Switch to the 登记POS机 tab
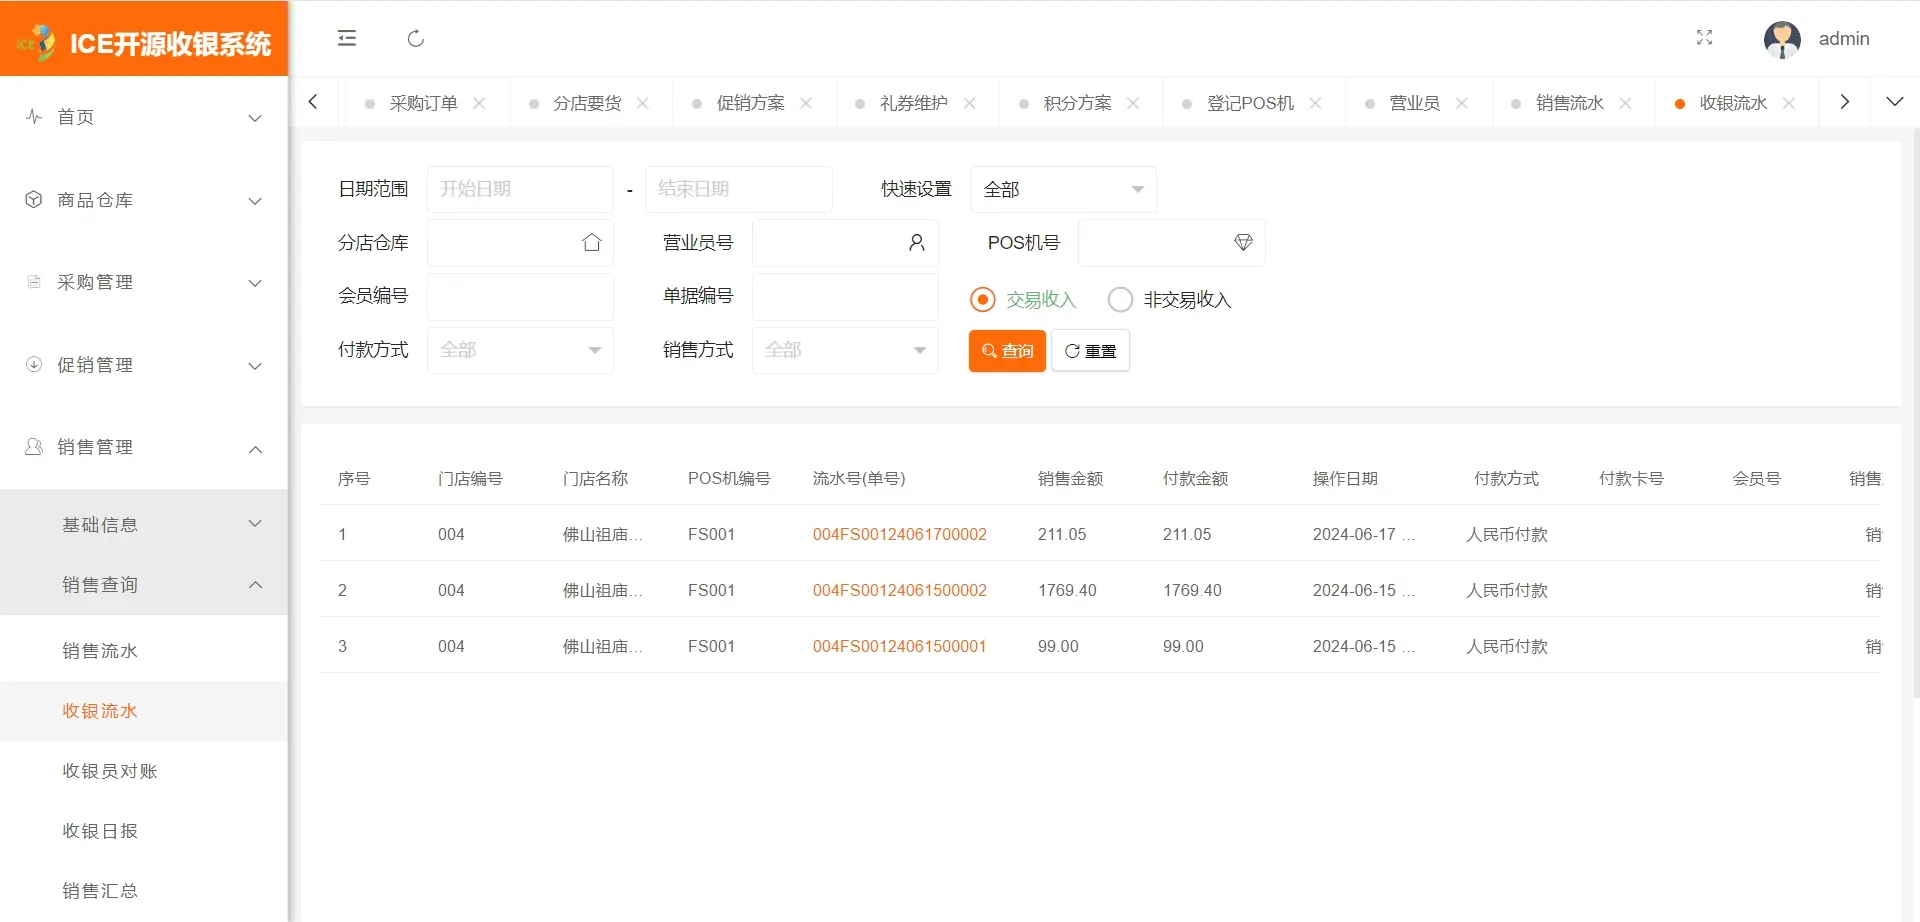 pyautogui.click(x=1251, y=103)
